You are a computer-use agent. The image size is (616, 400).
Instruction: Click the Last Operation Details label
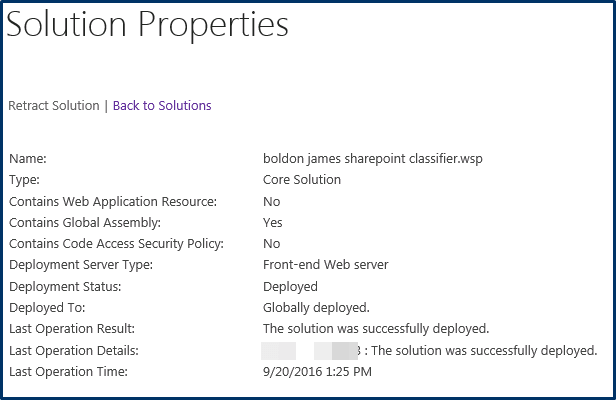(x=73, y=350)
